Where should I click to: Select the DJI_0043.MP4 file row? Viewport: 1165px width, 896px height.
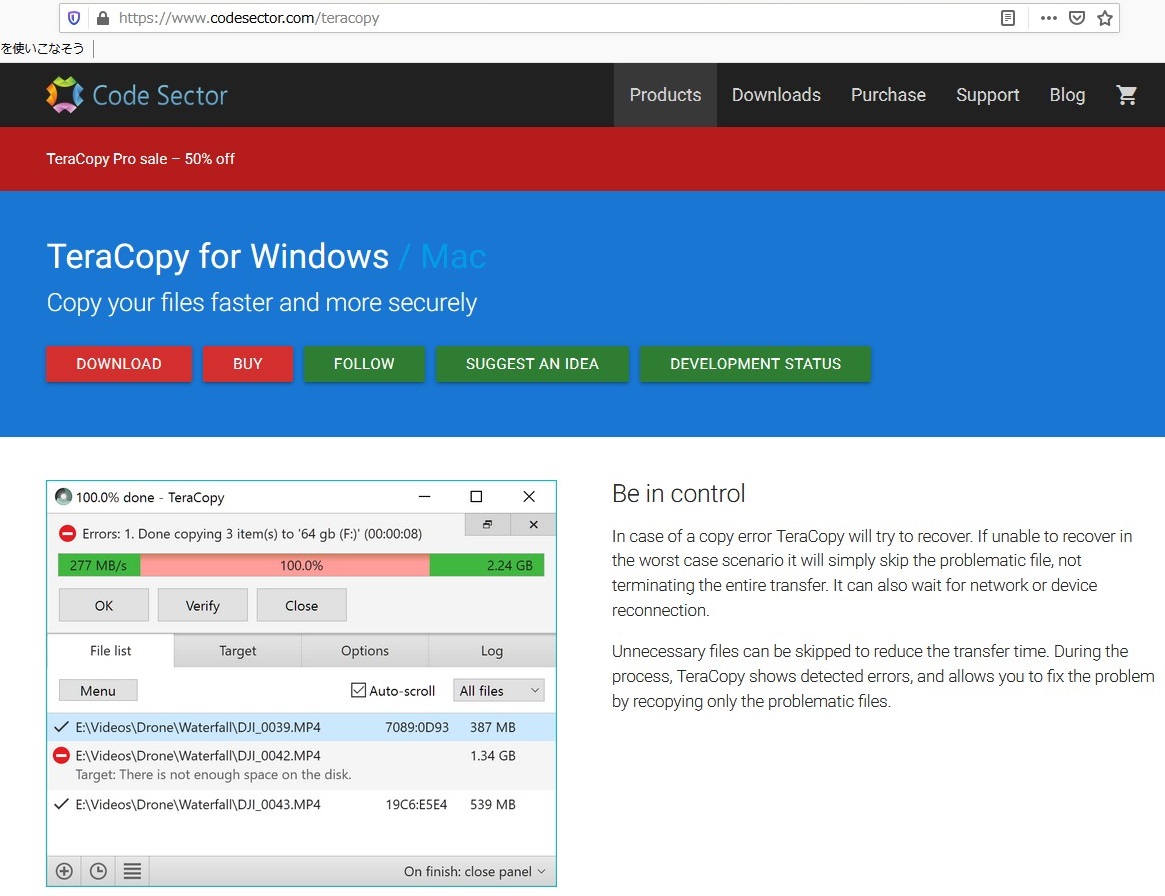(x=302, y=804)
